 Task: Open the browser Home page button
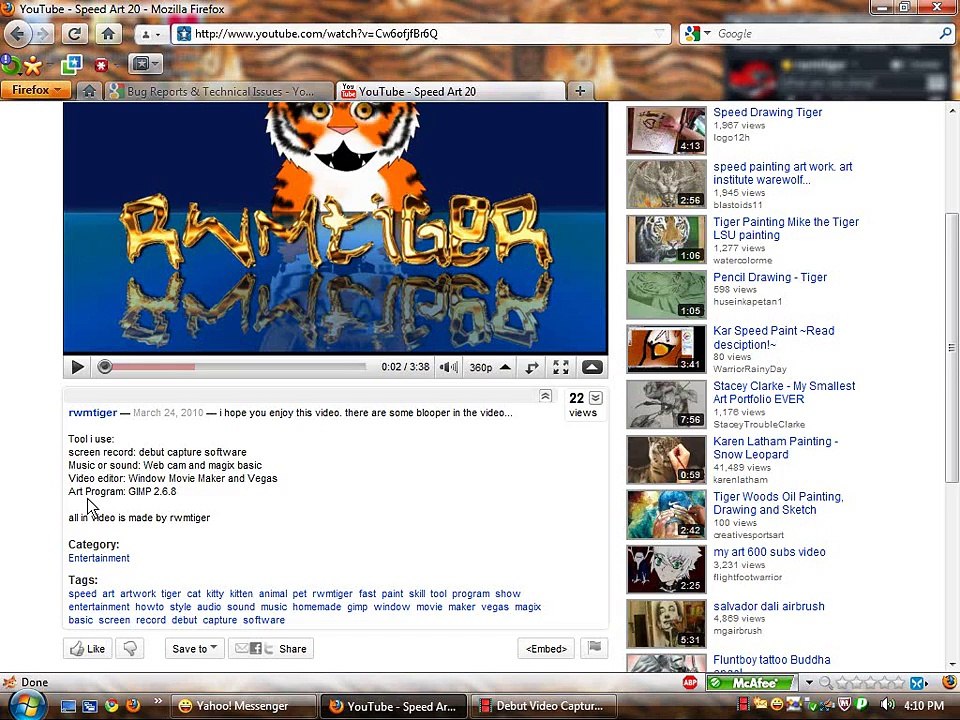[108, 33]
